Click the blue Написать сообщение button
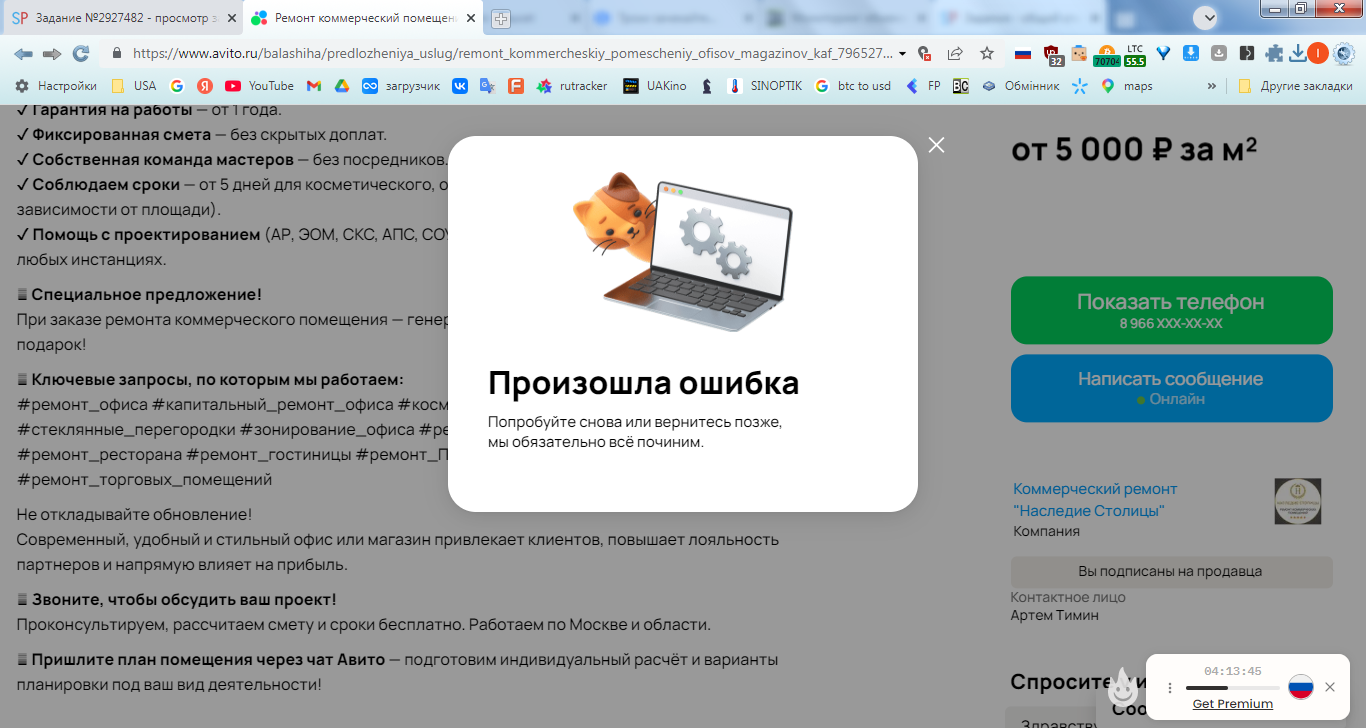The image size is (1366, 728). (x=1172, y=388)
